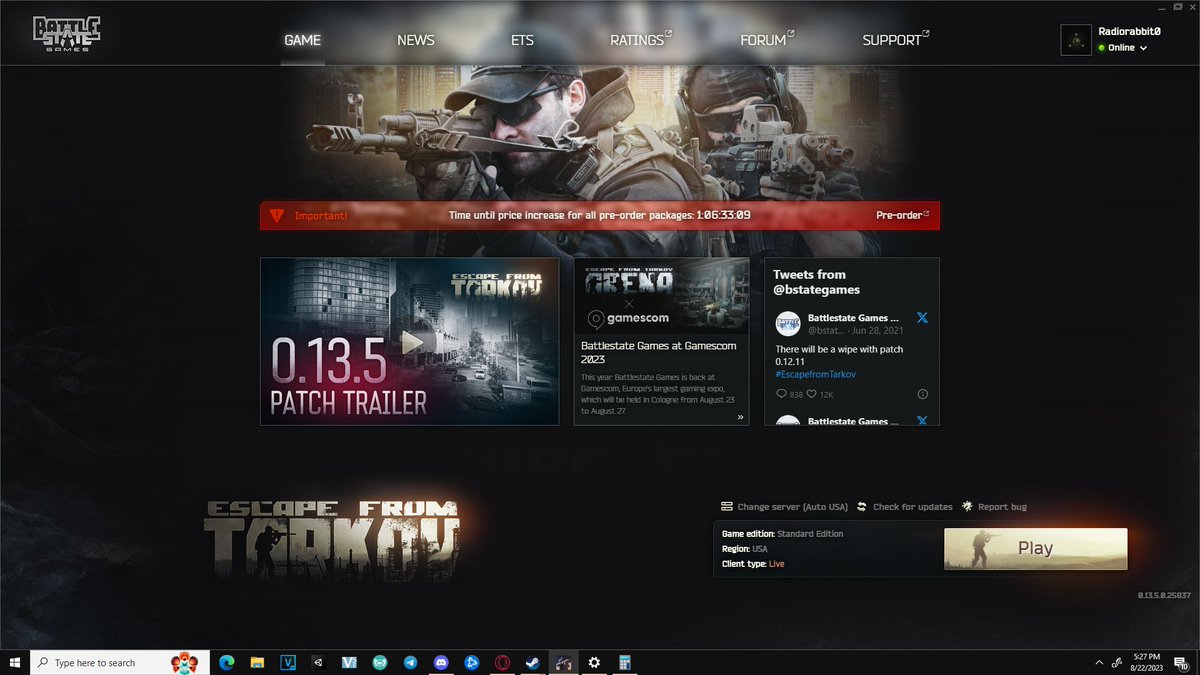Open the Windows Start menu
1200x675 pixels.
click(15, 662)
